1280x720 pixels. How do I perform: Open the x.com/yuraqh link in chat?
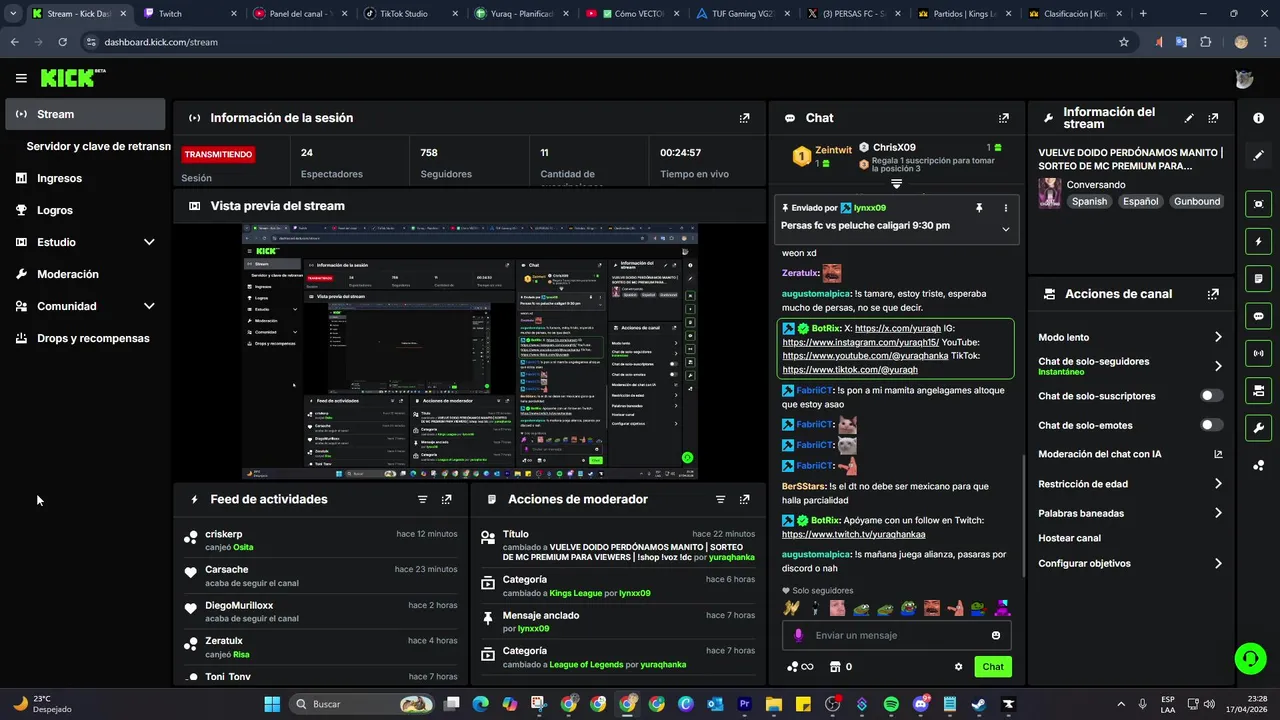coord(898,328)
